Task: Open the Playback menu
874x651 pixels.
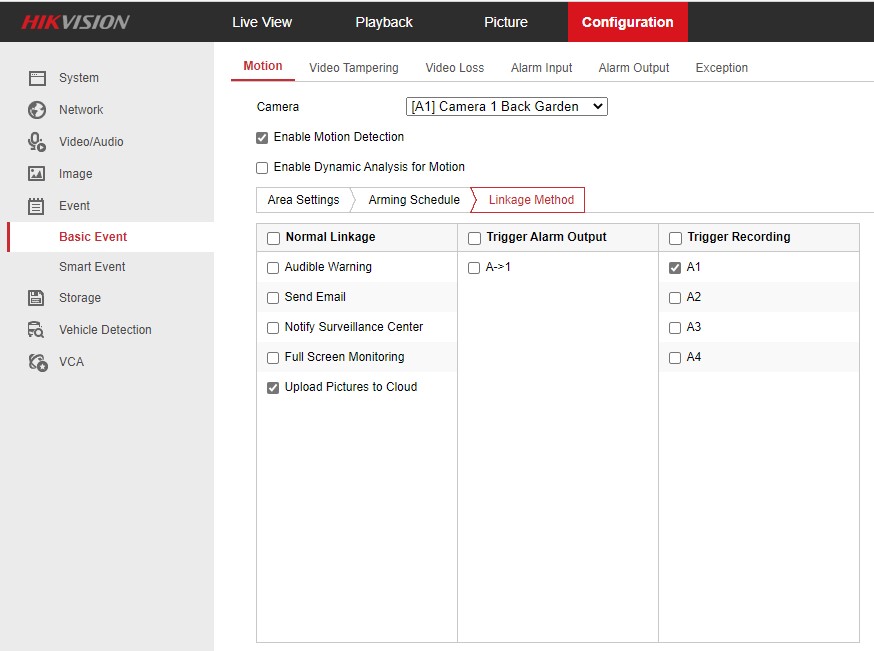Action: (384, 22)
